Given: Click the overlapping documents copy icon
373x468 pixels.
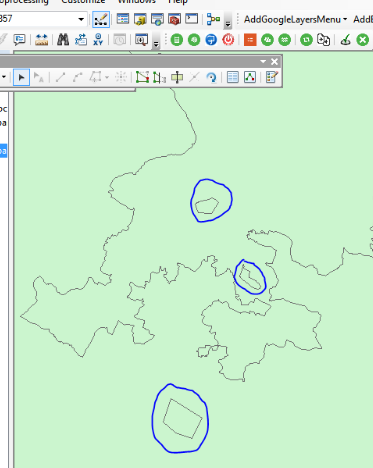Looking at the screenshot, I should pyautogui.click(x=323, y=40).
